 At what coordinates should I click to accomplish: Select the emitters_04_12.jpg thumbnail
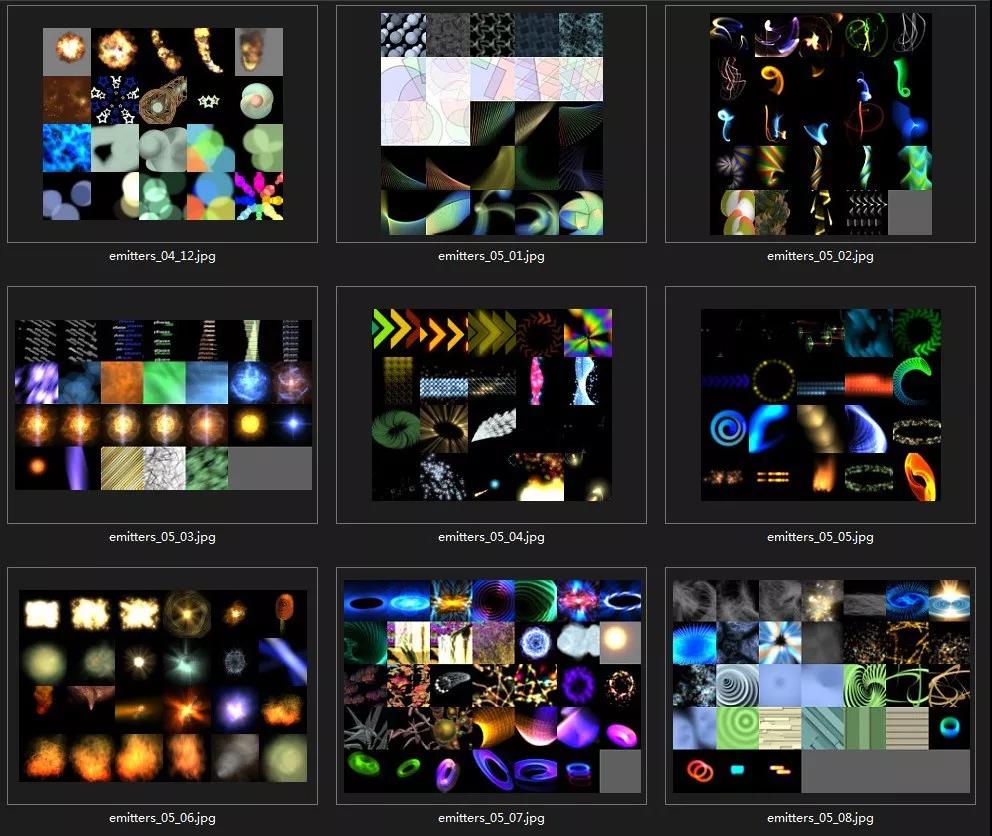[x=163, y=124]
